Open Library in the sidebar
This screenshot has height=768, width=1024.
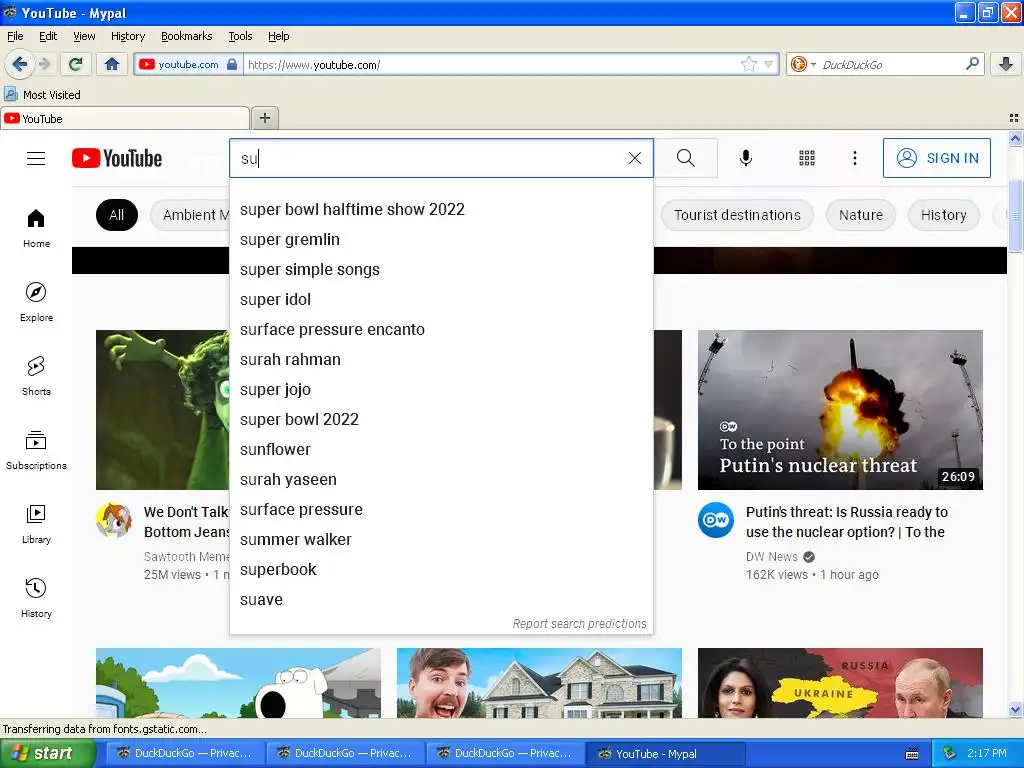36,524
